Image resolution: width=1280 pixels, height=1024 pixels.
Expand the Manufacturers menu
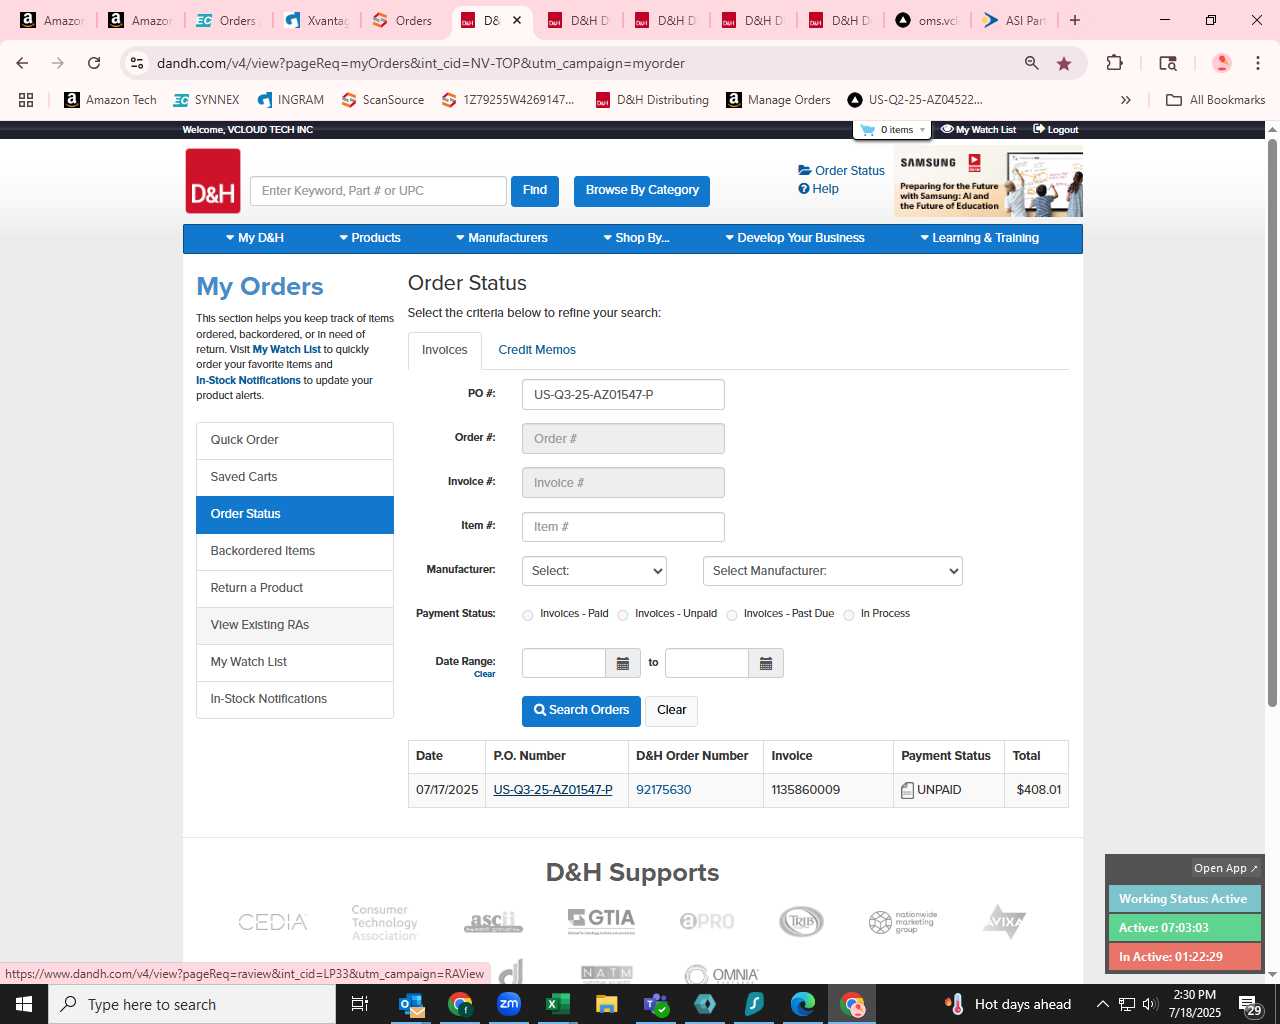[x=502, y=238]
